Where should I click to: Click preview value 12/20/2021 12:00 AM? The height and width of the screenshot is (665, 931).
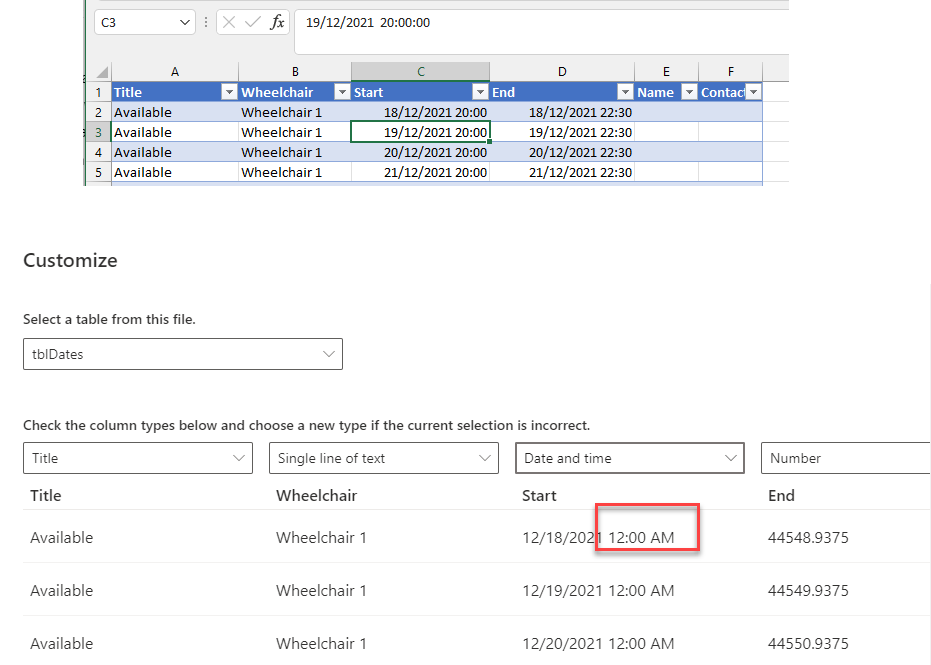pos(598,643)
